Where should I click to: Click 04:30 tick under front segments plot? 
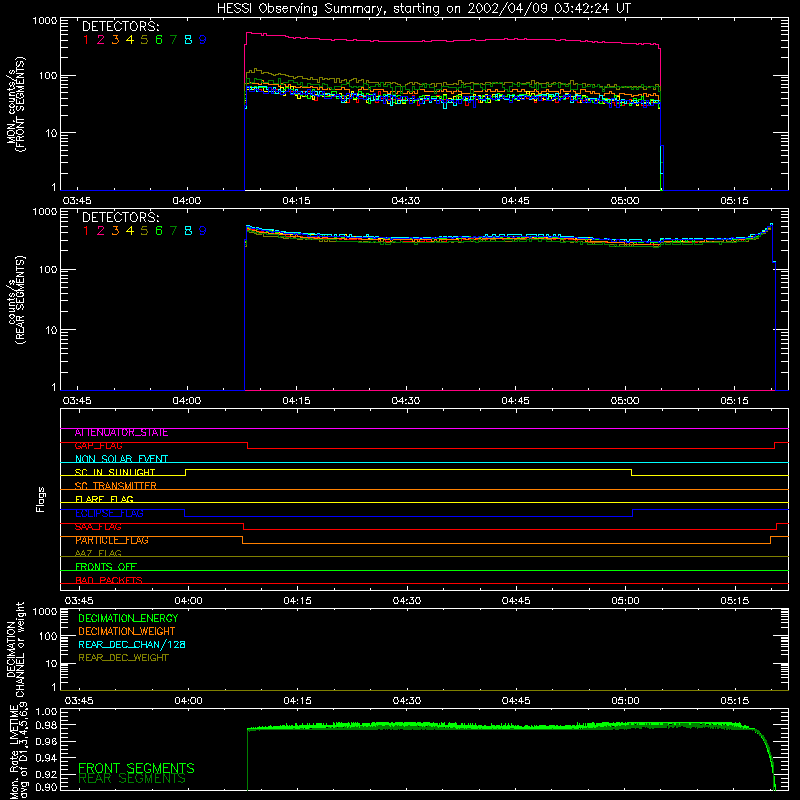(x=406, y=201)
